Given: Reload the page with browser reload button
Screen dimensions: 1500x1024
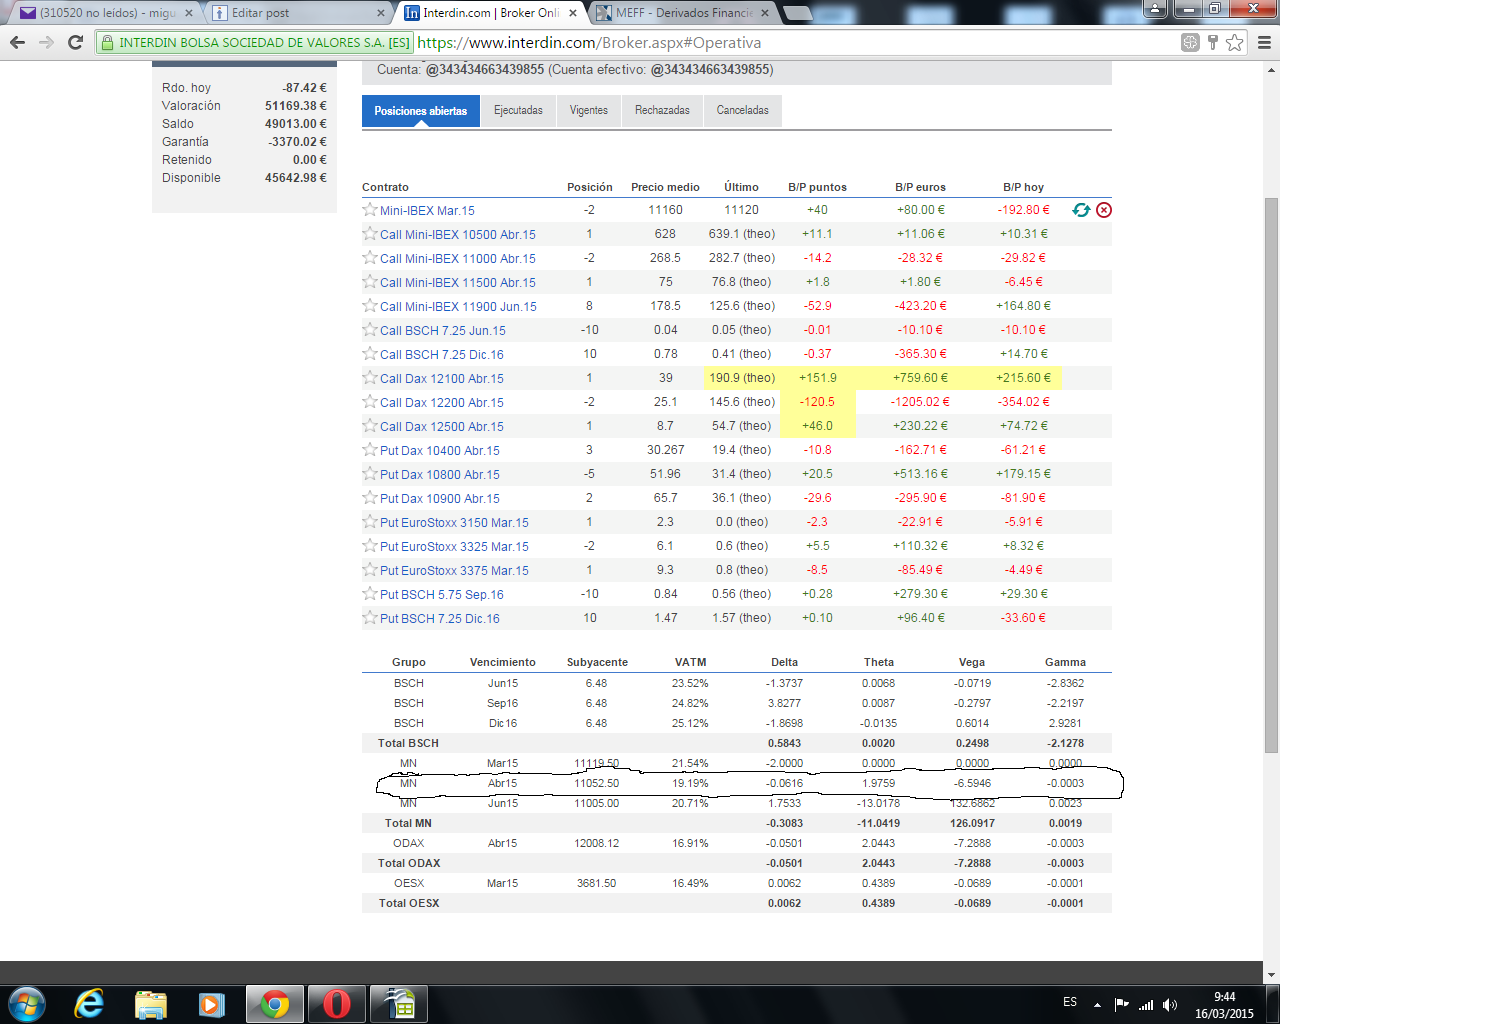Looking at the screenshot, I should (x=75, y=42).
